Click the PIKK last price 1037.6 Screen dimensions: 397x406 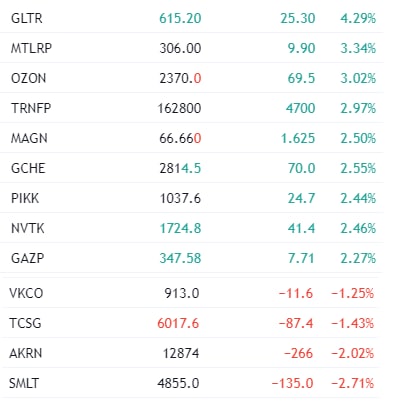(x=180, y=198)
